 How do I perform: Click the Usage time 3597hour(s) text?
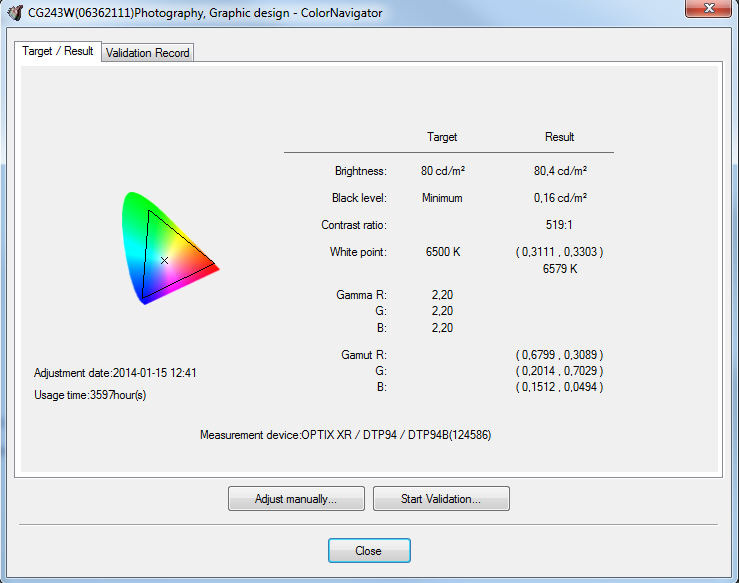click(x=90, y=395)
